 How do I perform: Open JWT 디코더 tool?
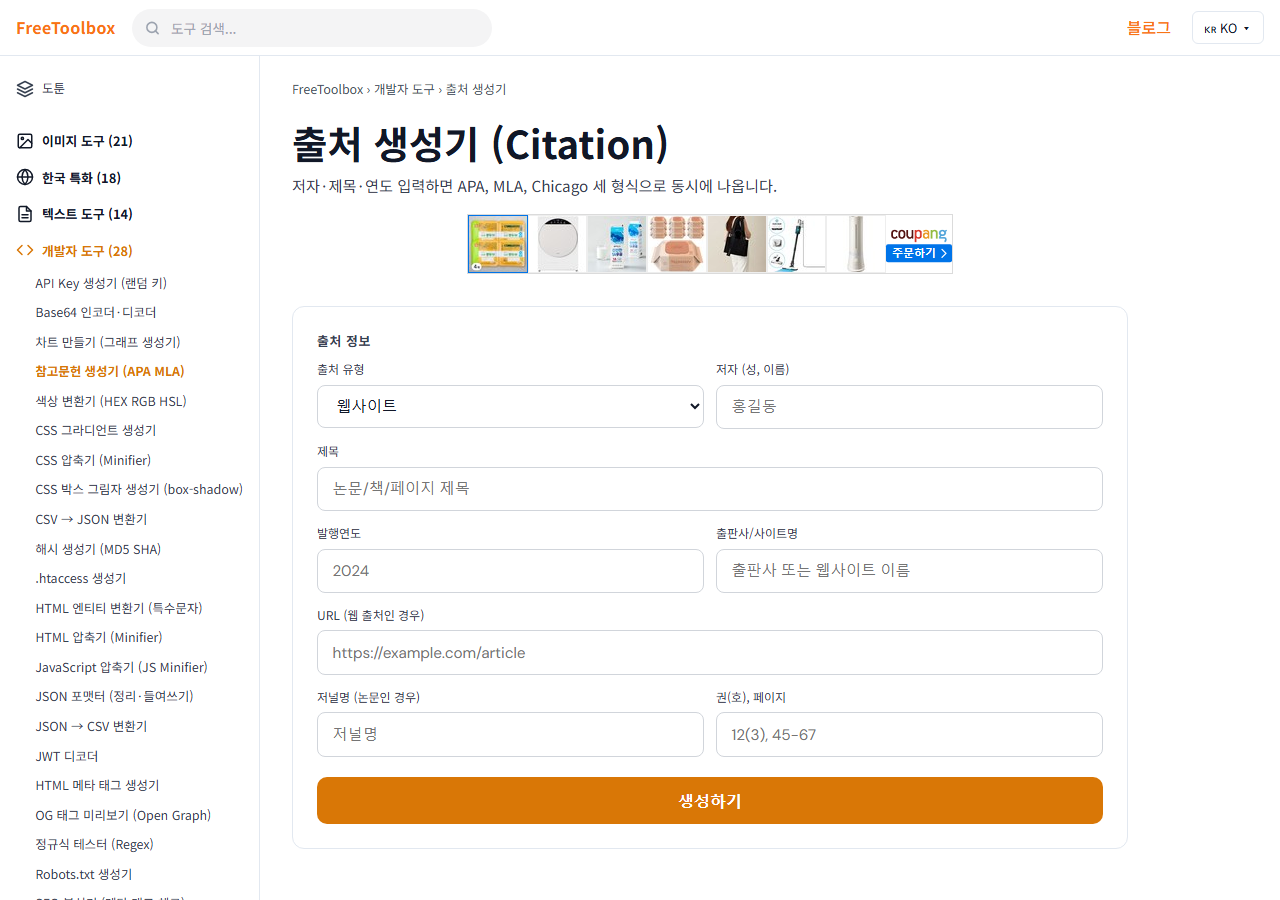[x=67, y=756]
